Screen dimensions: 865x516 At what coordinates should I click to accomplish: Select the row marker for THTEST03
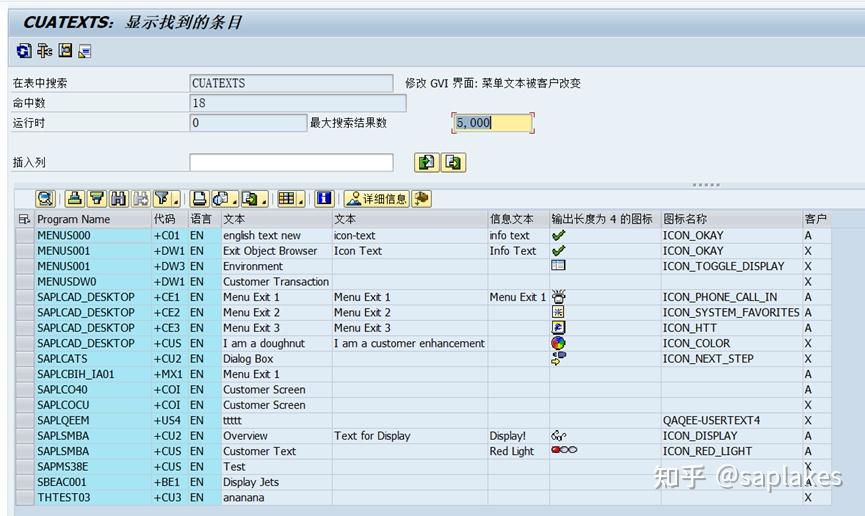24,498
